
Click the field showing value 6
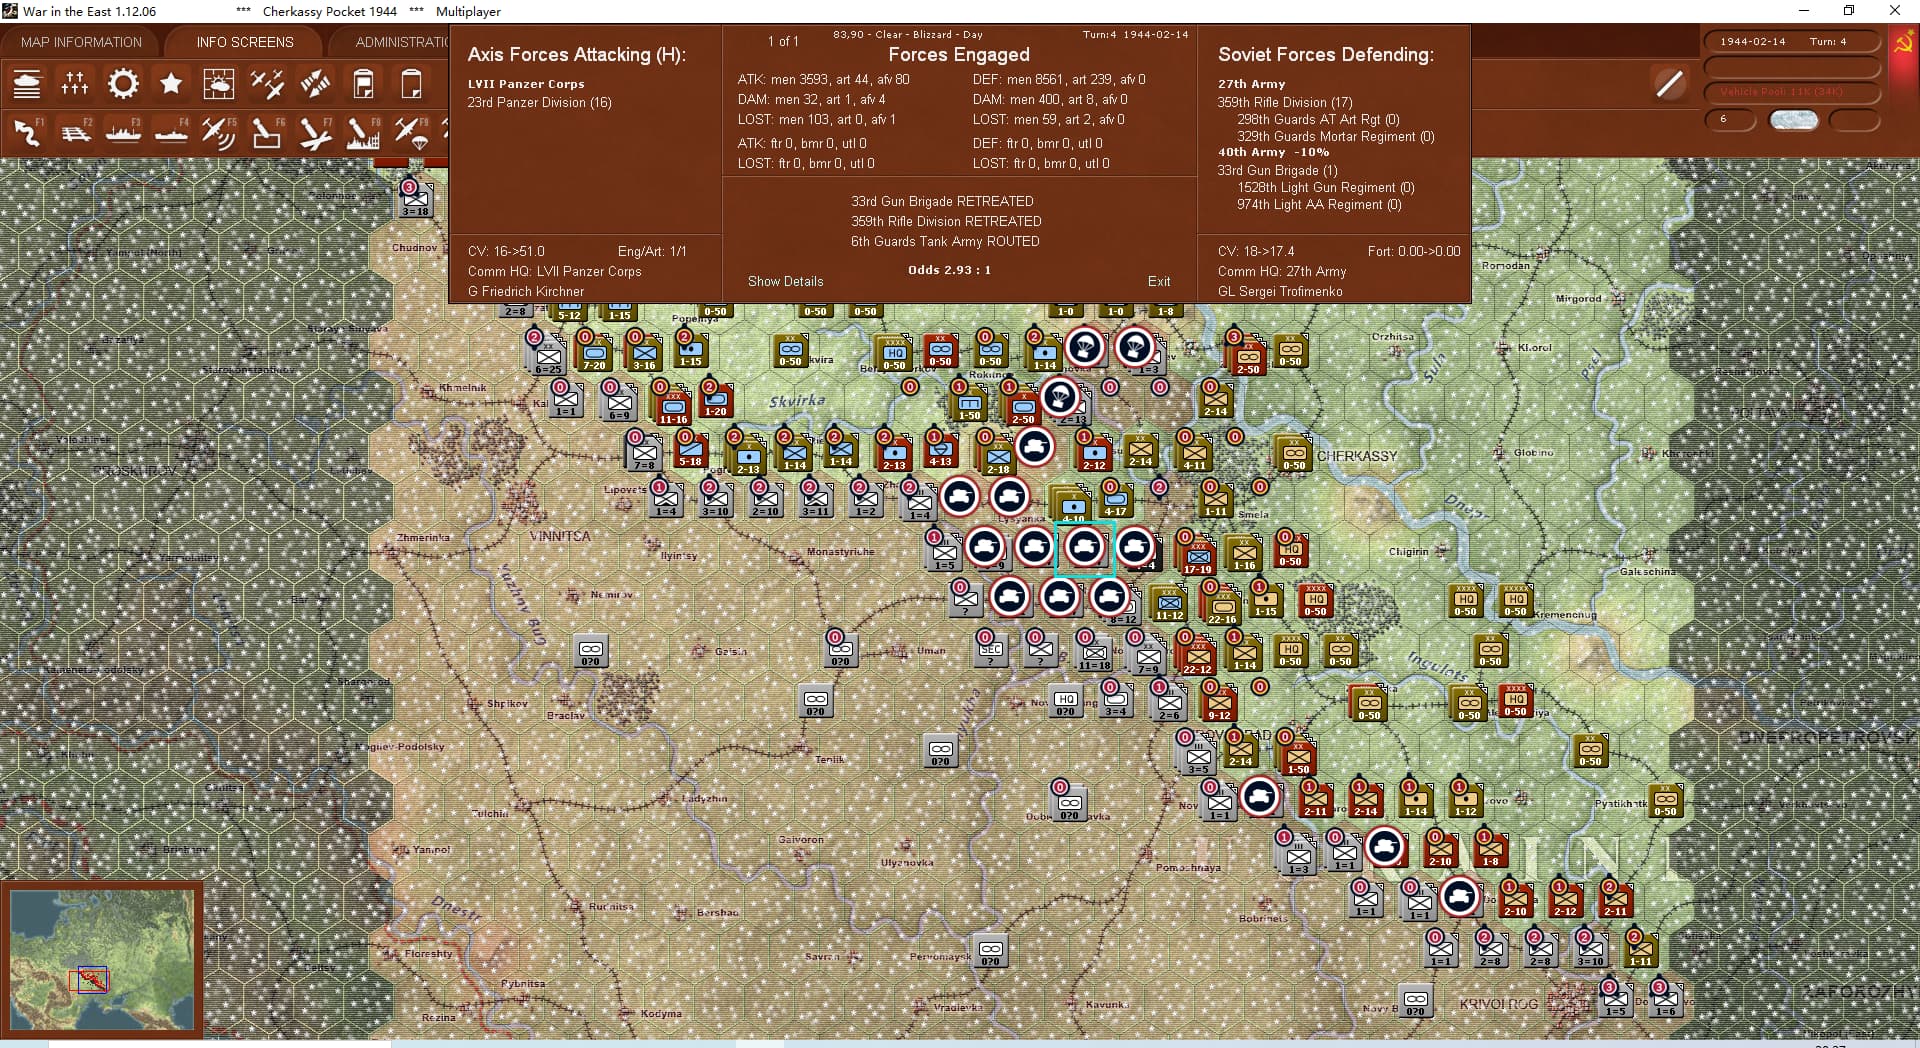1730,119
